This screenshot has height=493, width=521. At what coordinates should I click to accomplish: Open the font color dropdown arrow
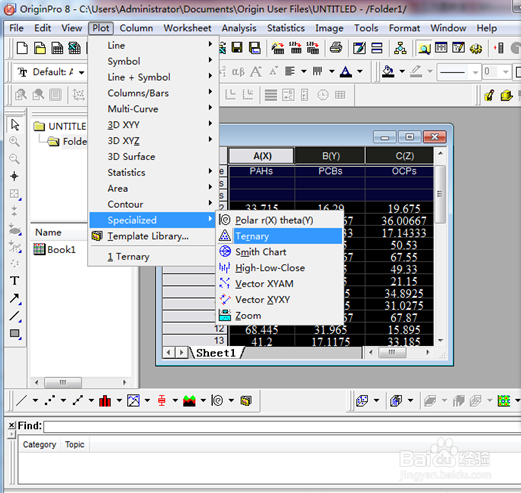point(360,71)
